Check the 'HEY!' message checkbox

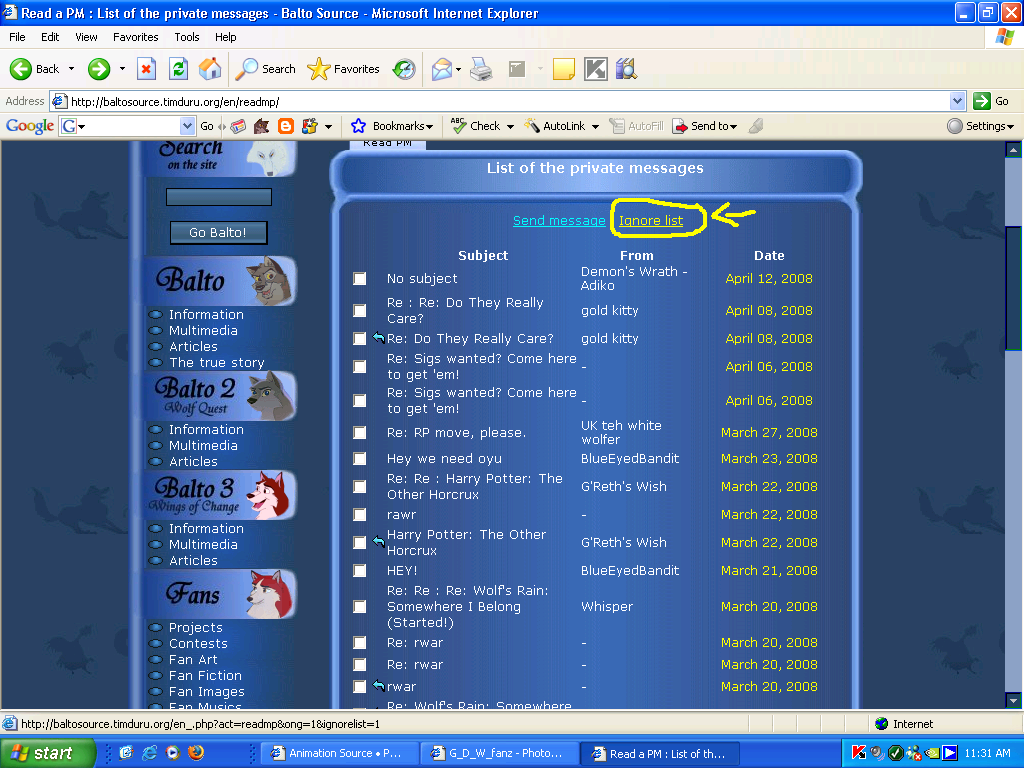pyautogui.click(x=360, y=571)
